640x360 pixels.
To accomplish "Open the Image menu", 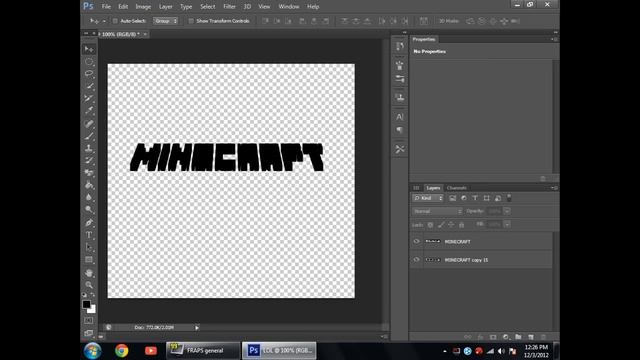I will (x=143, y=7).
